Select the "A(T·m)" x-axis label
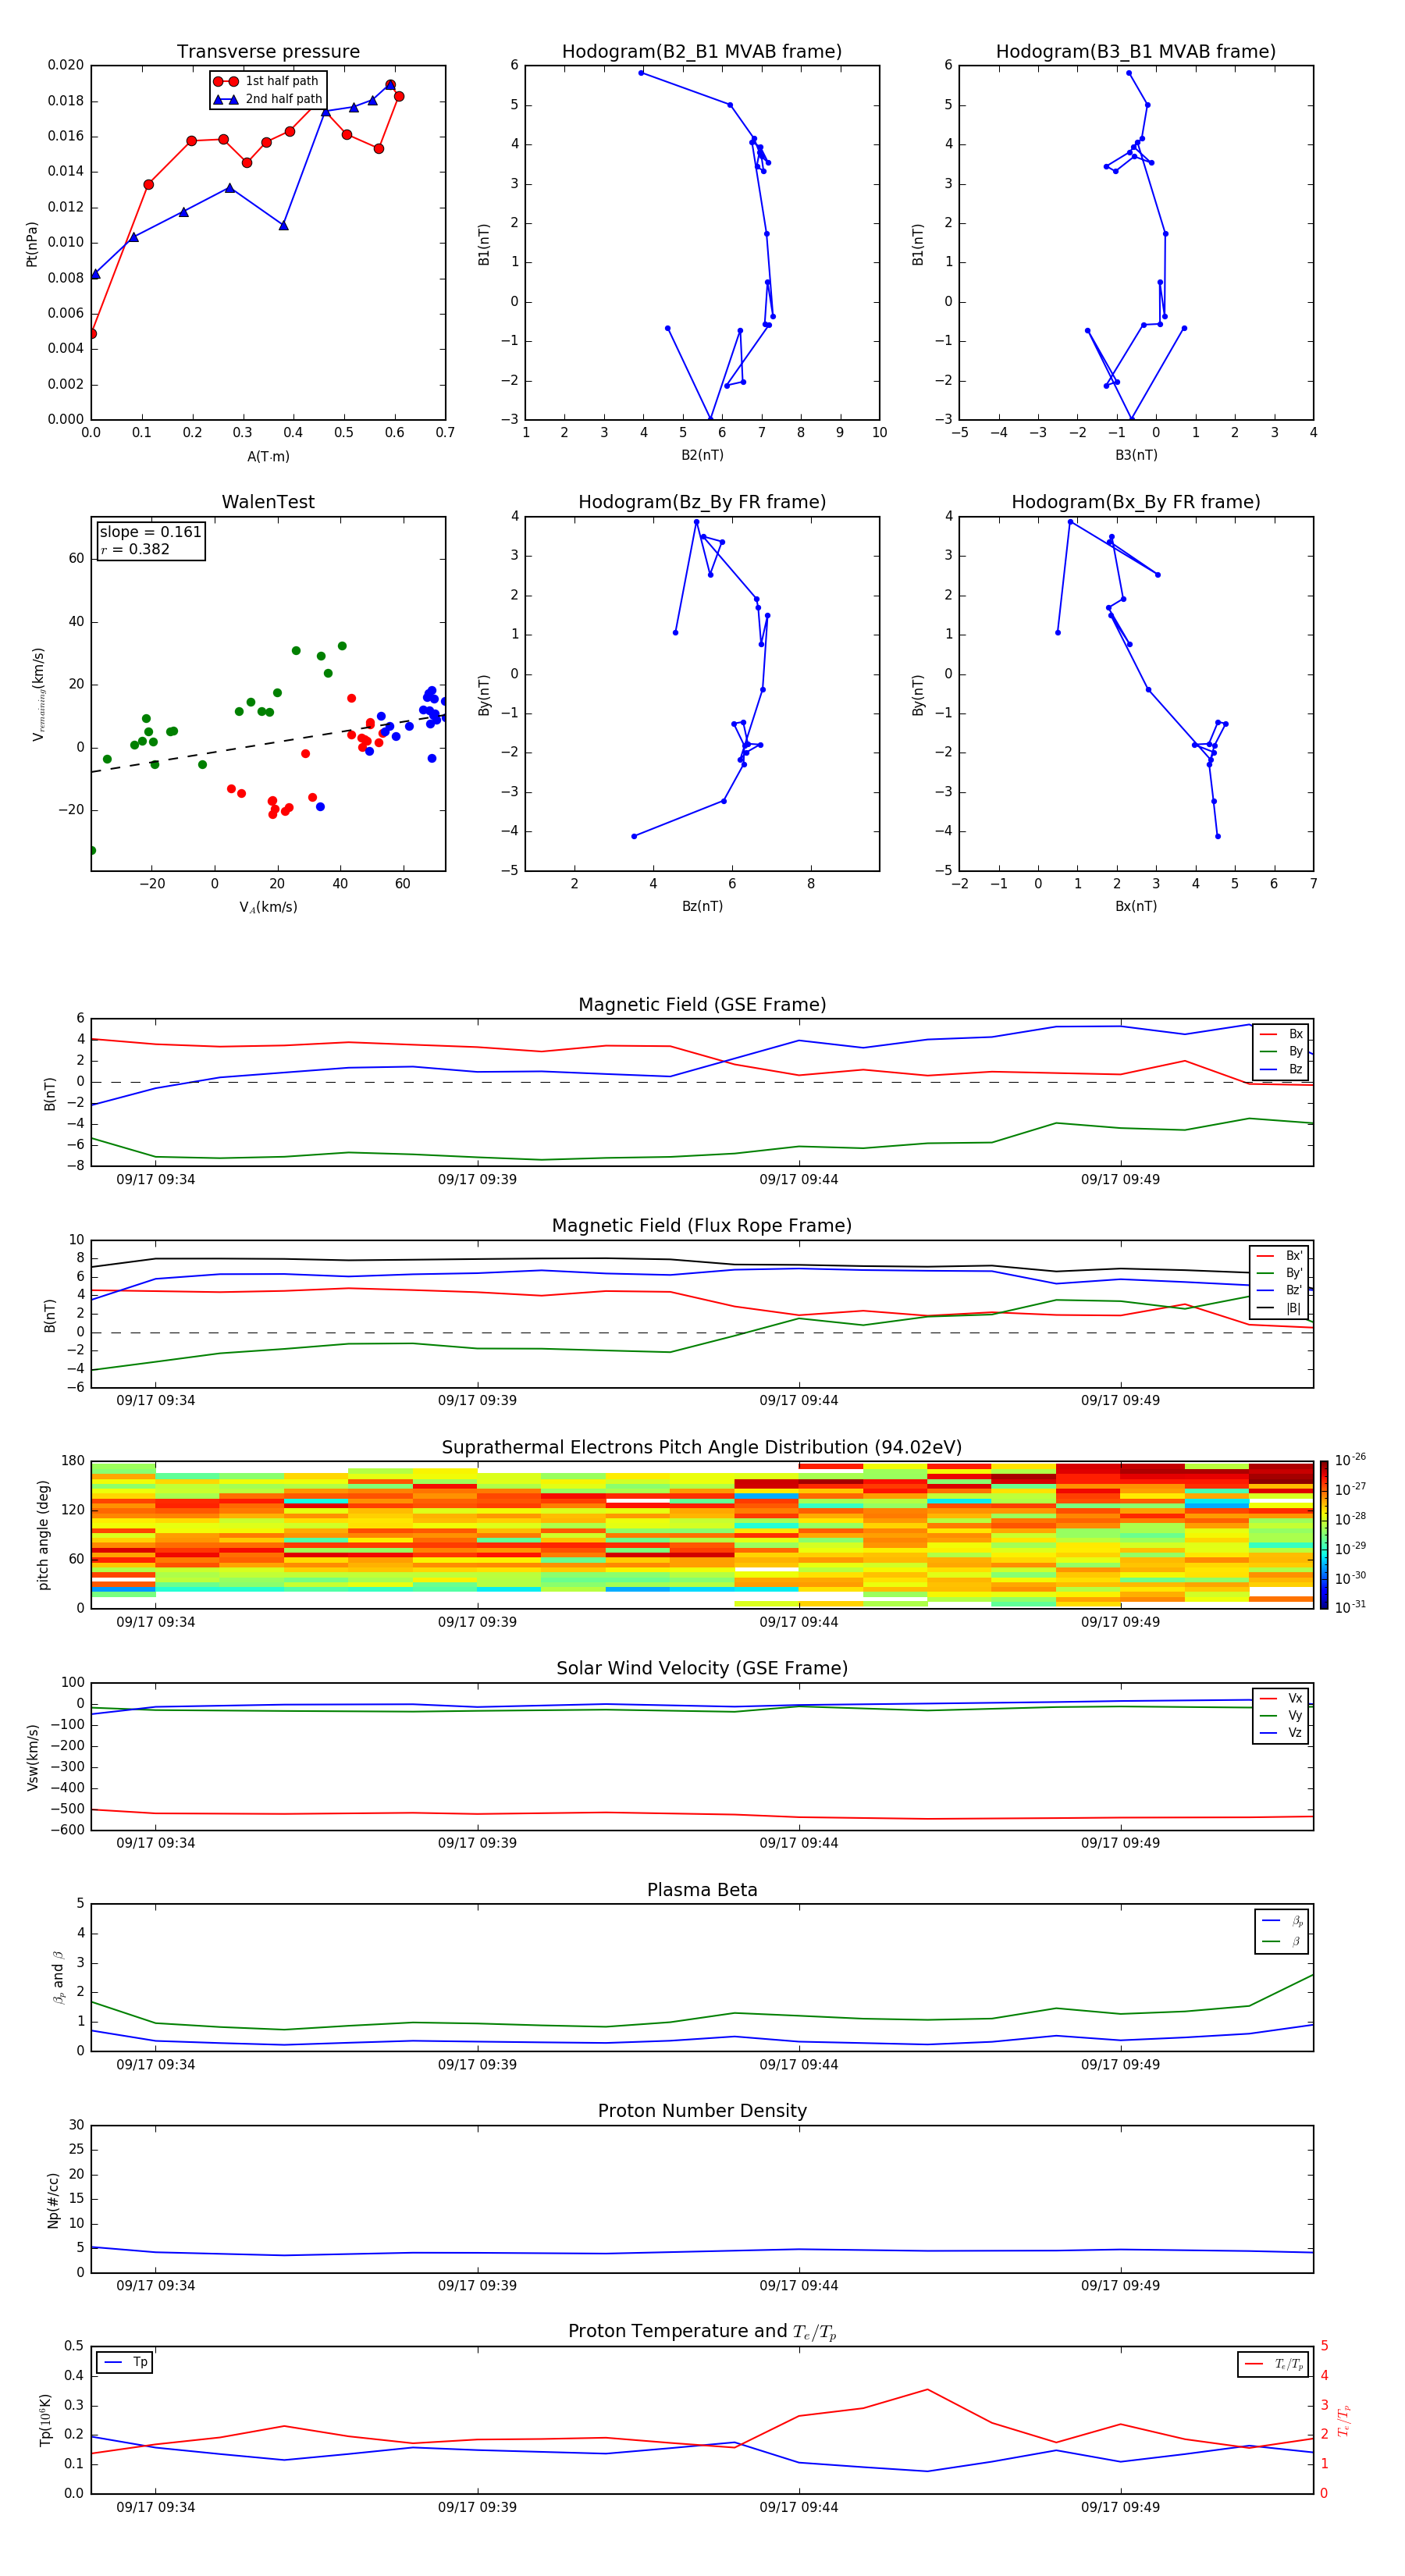 (x=268, y=457)
